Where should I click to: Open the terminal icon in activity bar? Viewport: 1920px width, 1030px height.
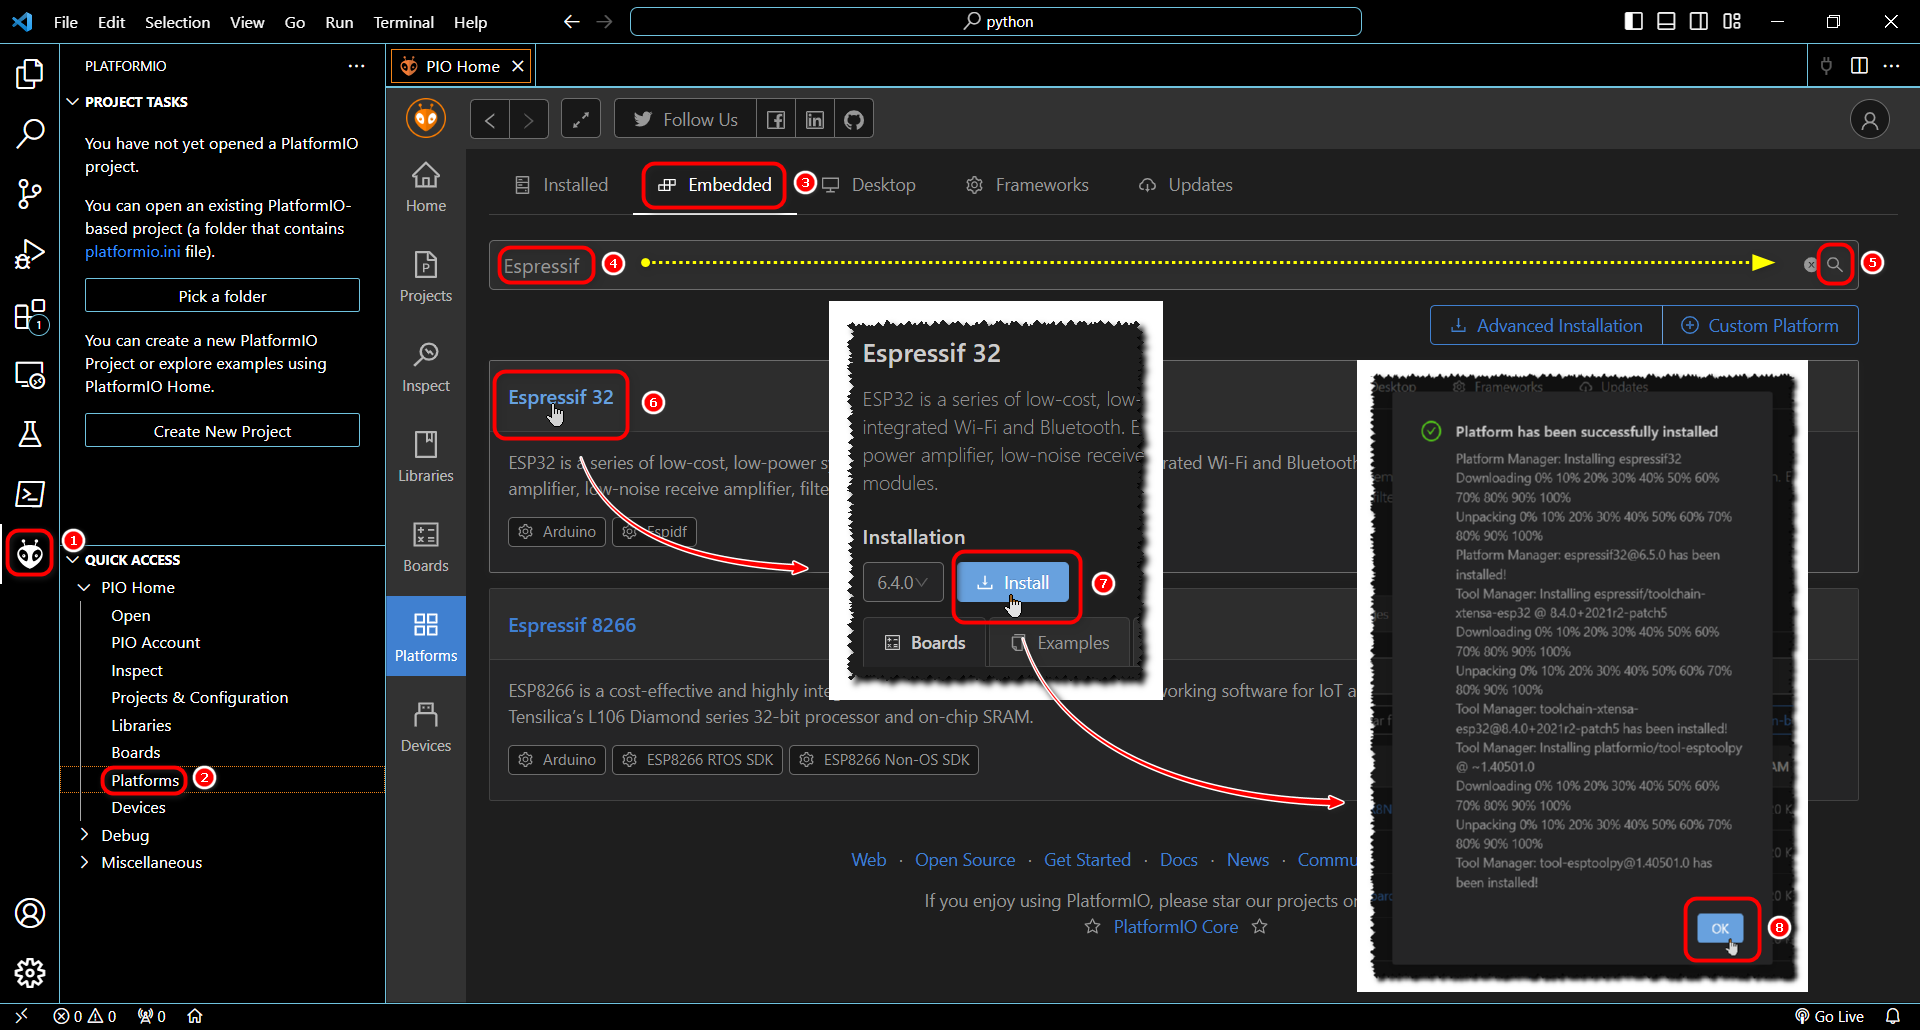[x=30, y=494]
